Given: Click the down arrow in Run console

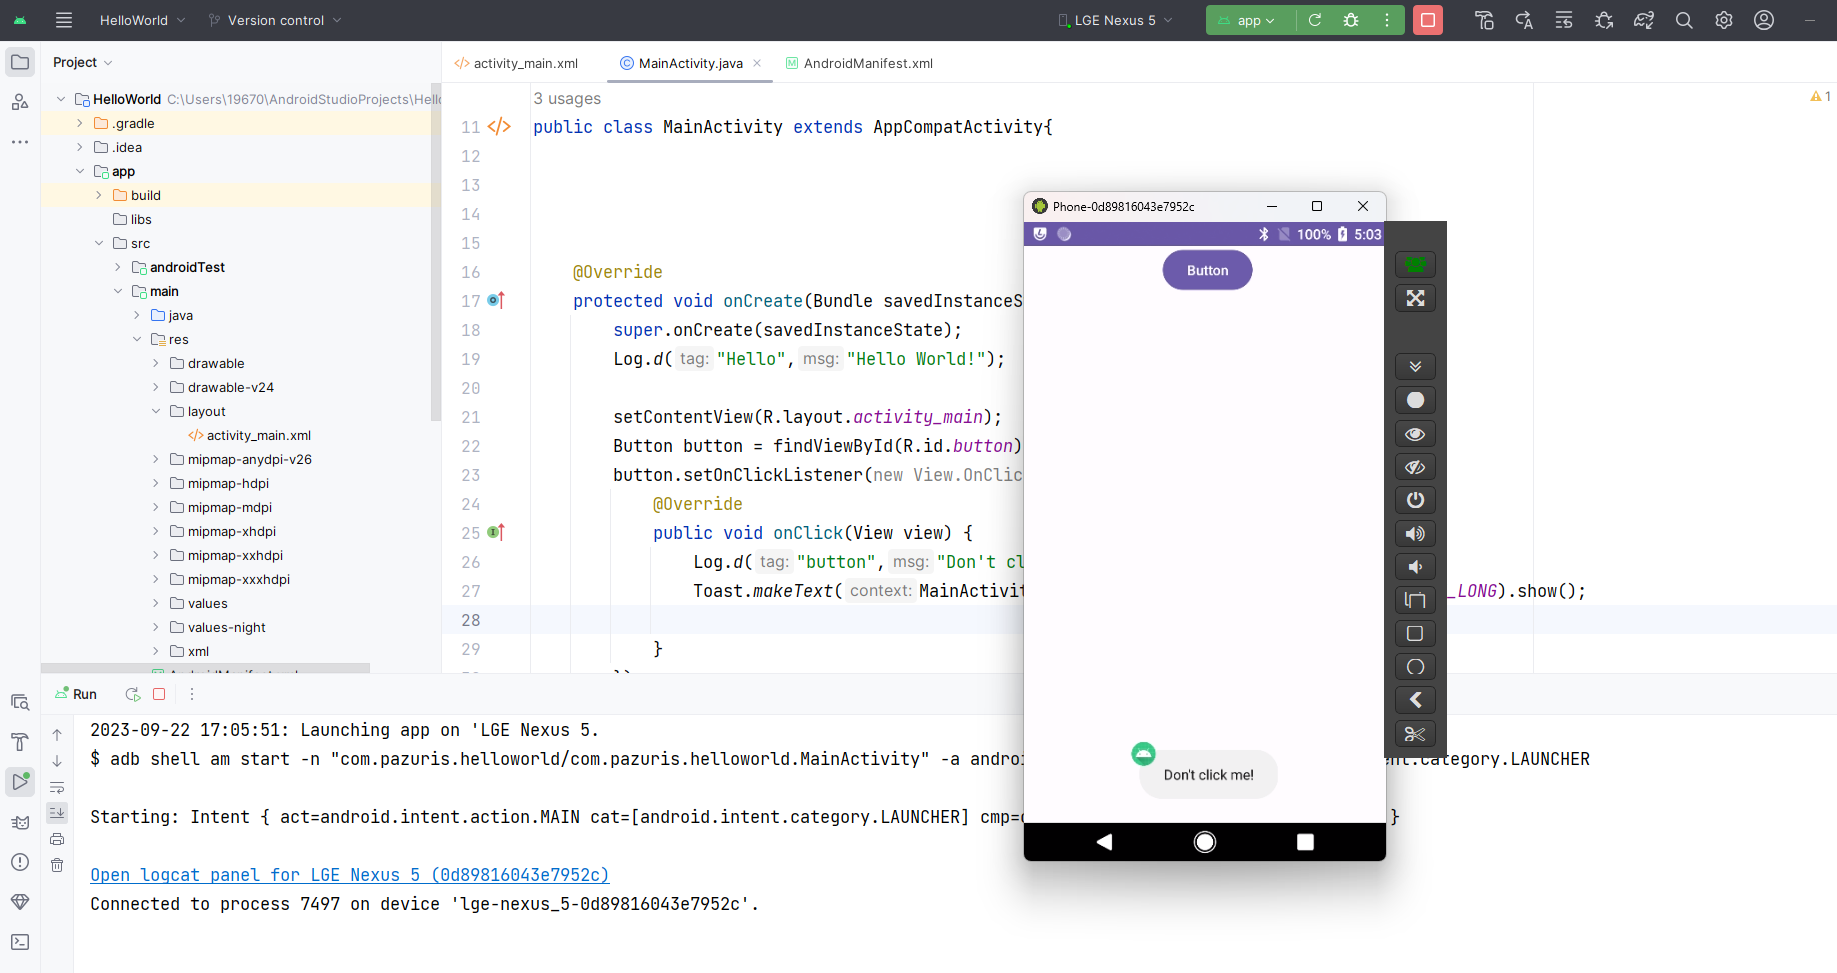Looking at the screenshot, I should [57, 761].
